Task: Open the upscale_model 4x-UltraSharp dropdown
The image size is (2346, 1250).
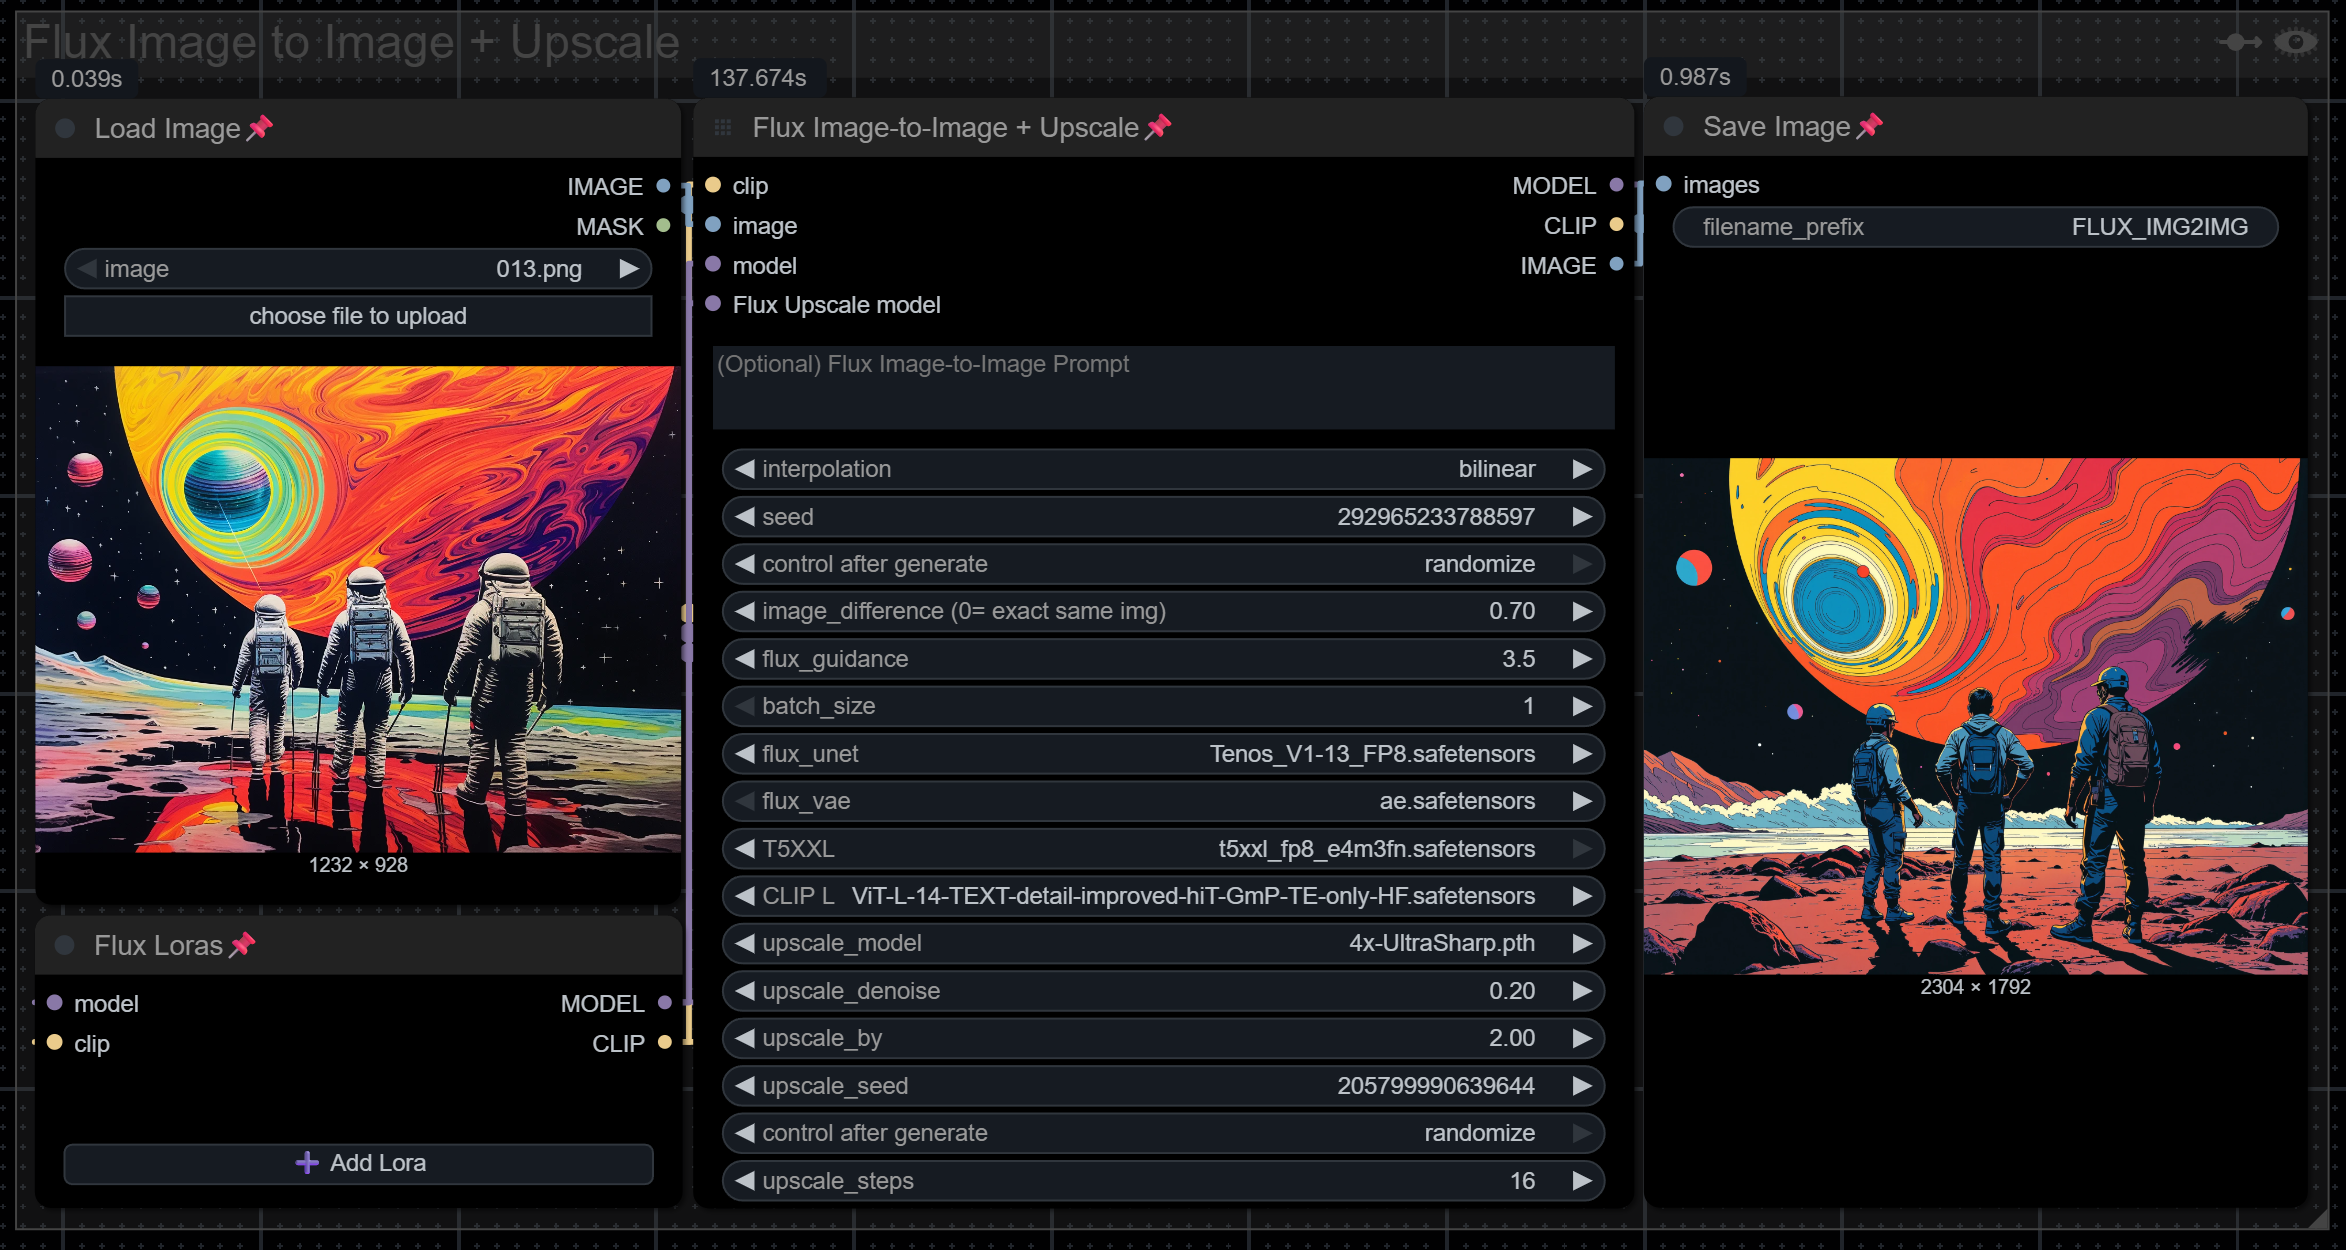Action: tap(1162, 943)
